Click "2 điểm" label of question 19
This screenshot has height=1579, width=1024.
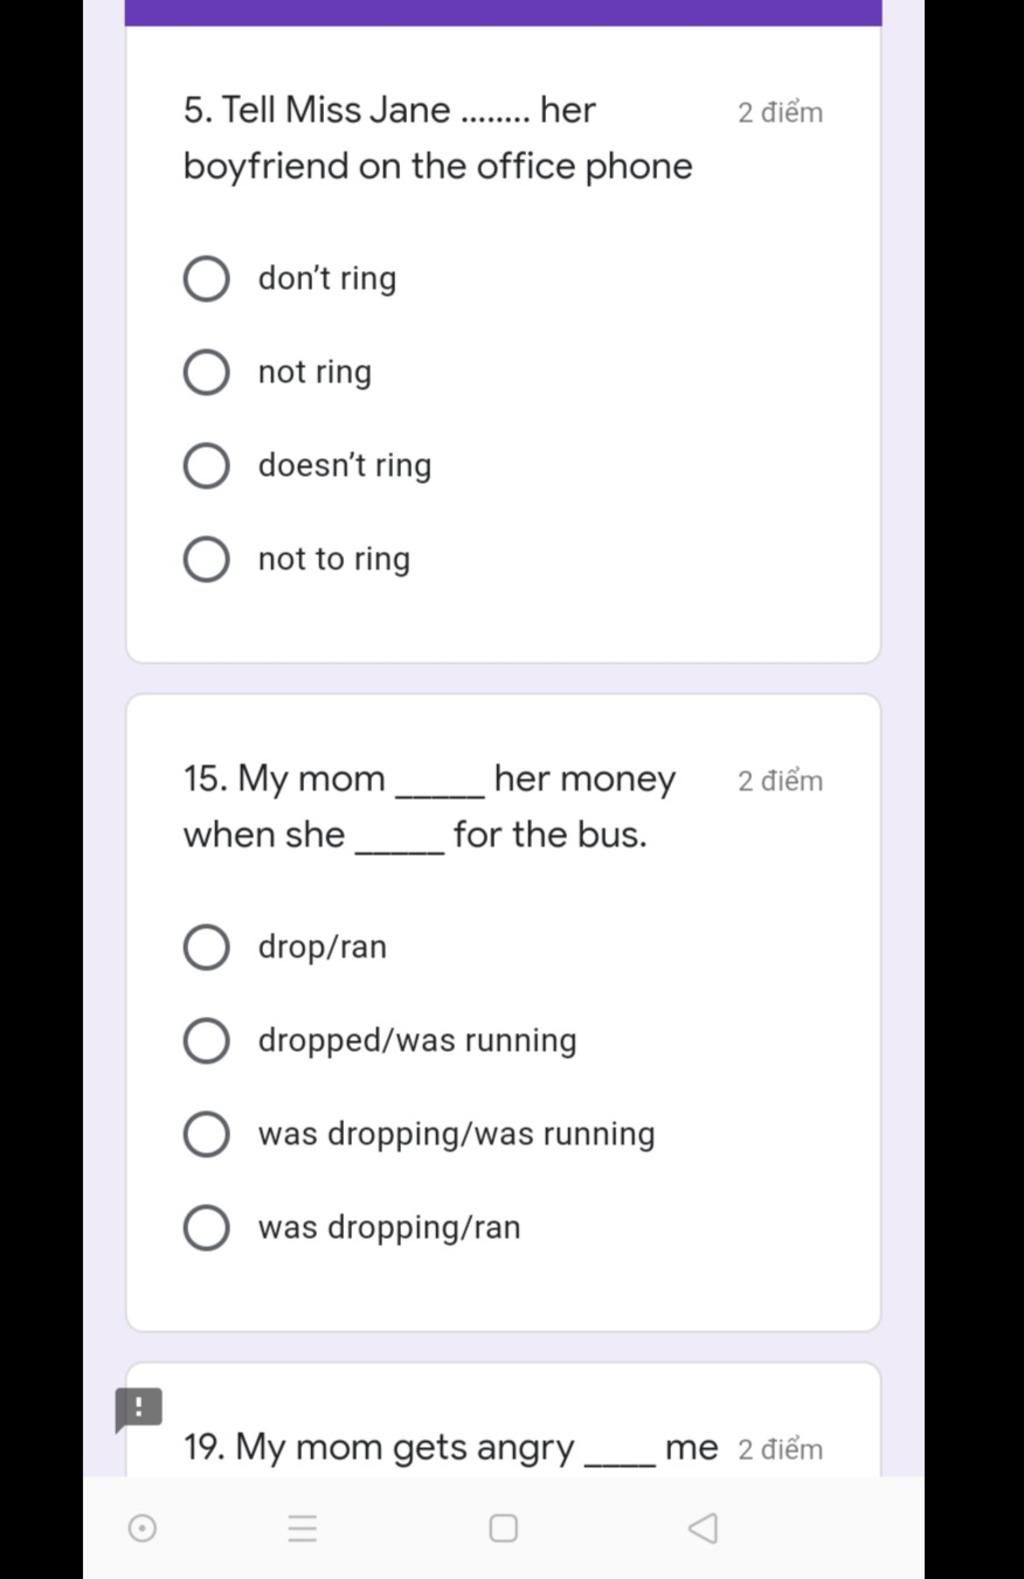780,1449
